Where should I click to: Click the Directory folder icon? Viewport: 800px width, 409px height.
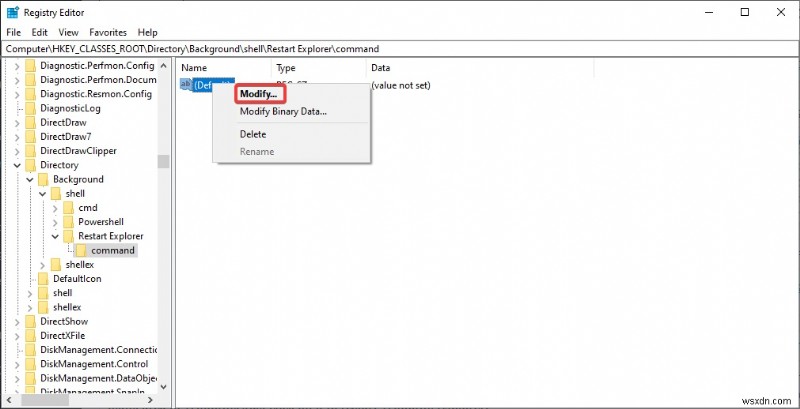pyautogui.click(x=31, y=165)
